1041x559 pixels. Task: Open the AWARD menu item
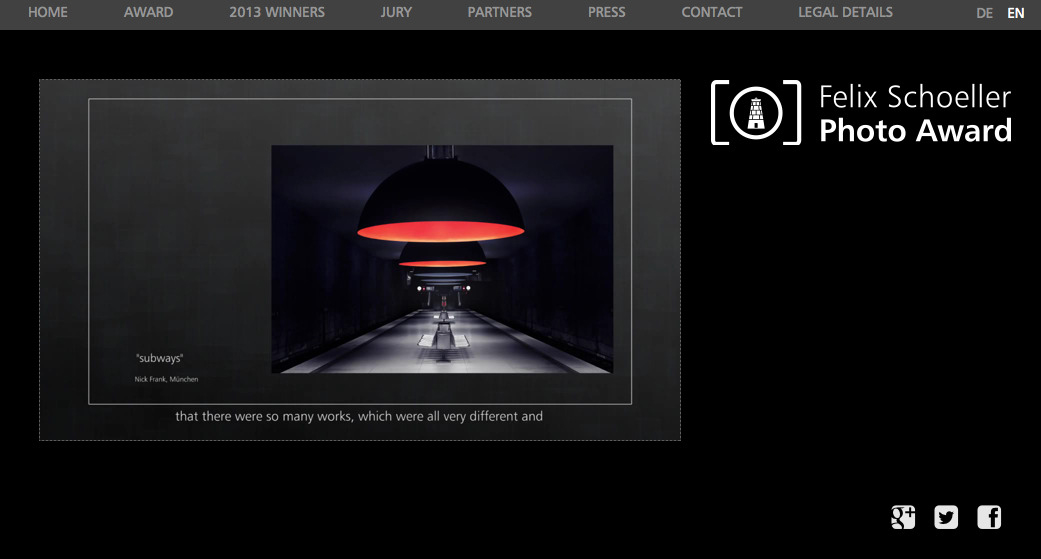coord(148,13)
